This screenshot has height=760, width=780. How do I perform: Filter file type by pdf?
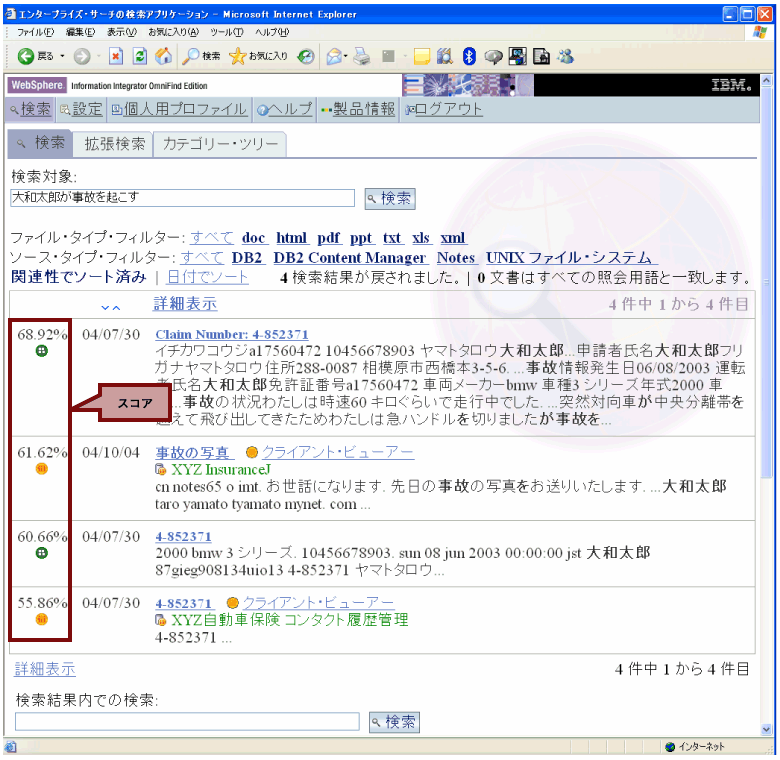pyautogui.click(x=329, y=238)
